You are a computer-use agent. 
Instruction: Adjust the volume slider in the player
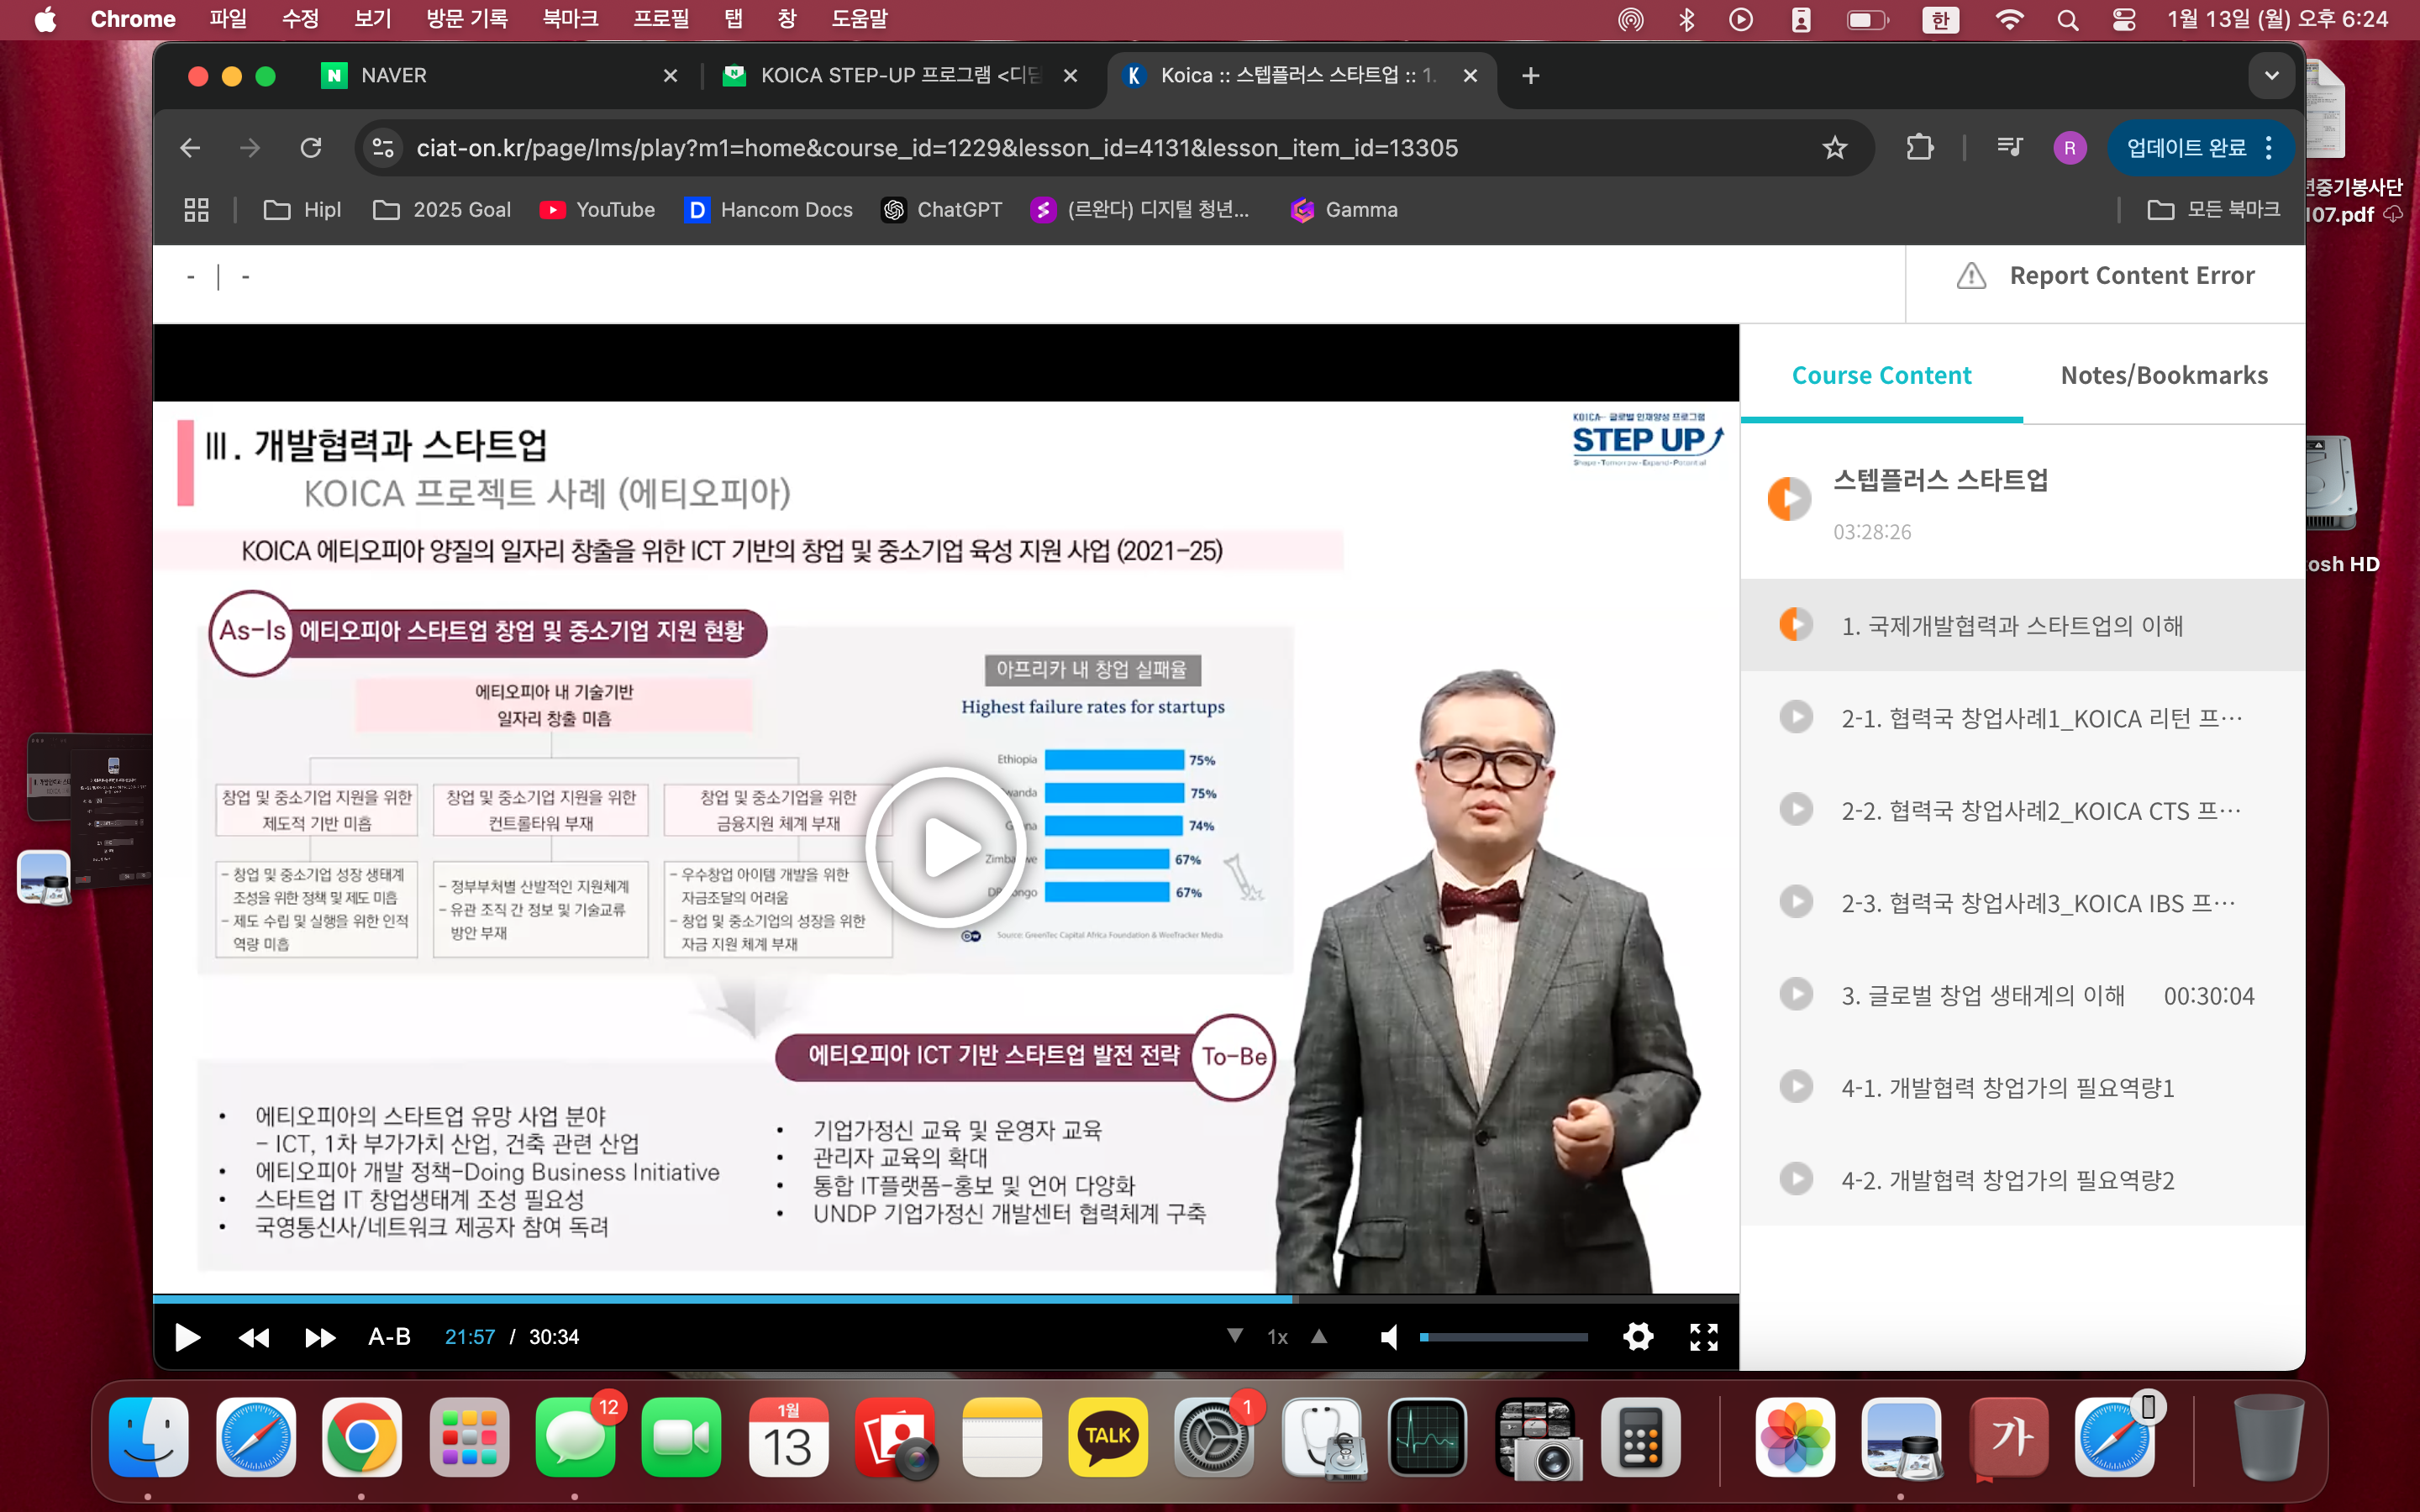(1503, 1337)
